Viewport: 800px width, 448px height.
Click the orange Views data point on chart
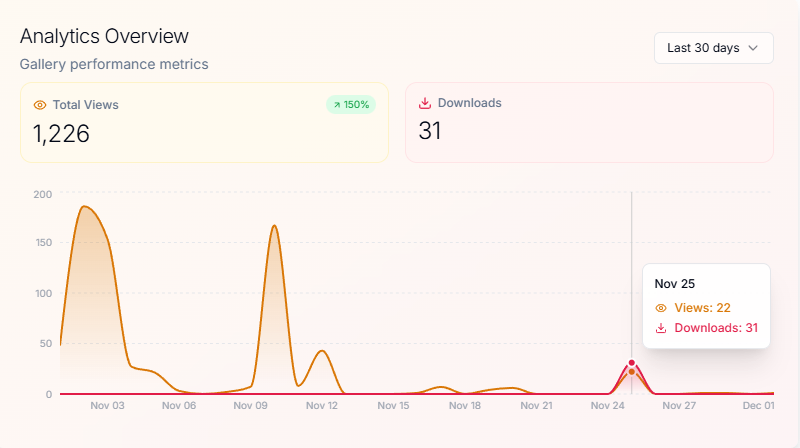pyautogui.click(x=631, y=372)
